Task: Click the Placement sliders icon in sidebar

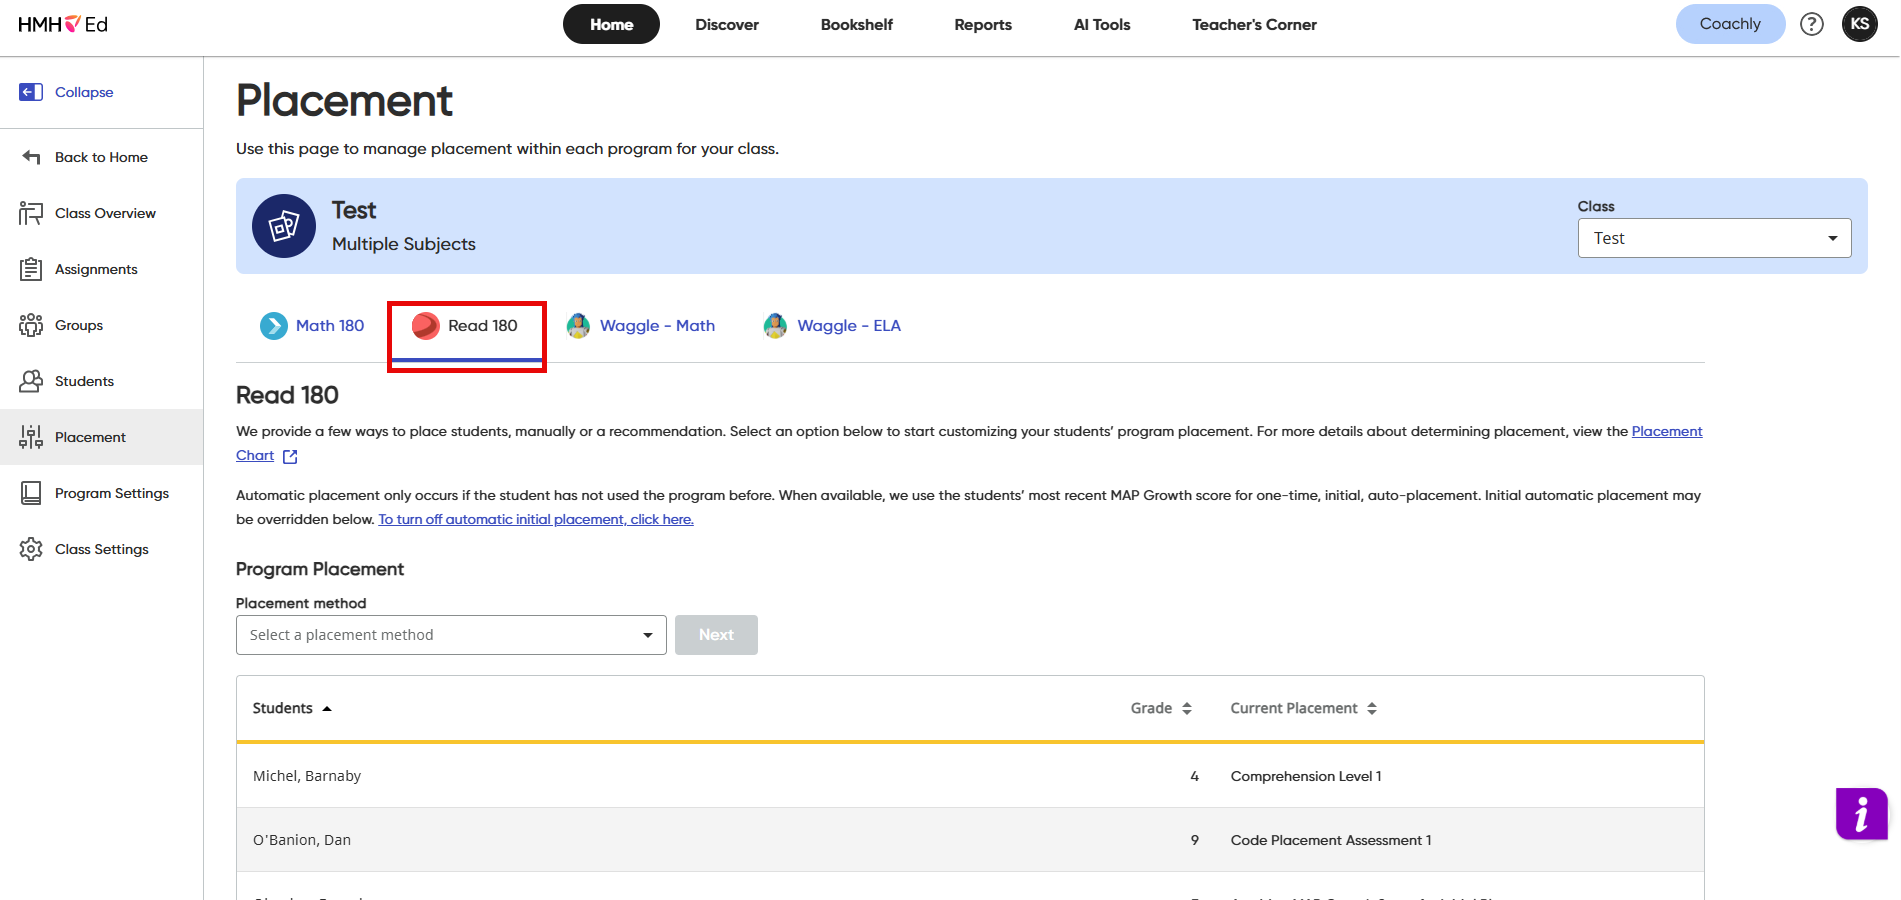Action: (31, 437)
